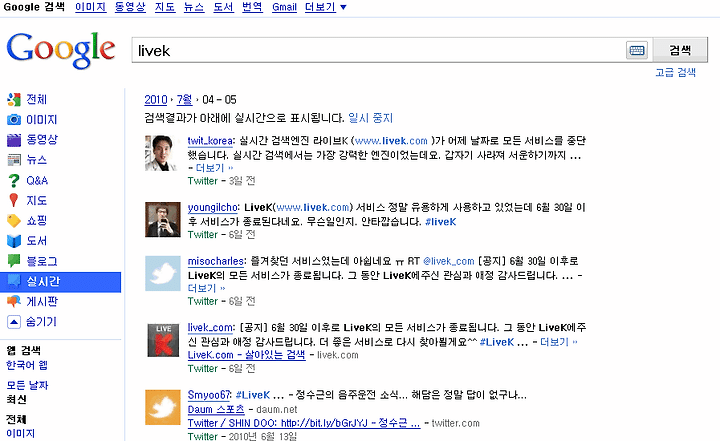Select 이미지 filter at sidebar bottom
The width and height of the screenshot is (720, 441).
20,433
